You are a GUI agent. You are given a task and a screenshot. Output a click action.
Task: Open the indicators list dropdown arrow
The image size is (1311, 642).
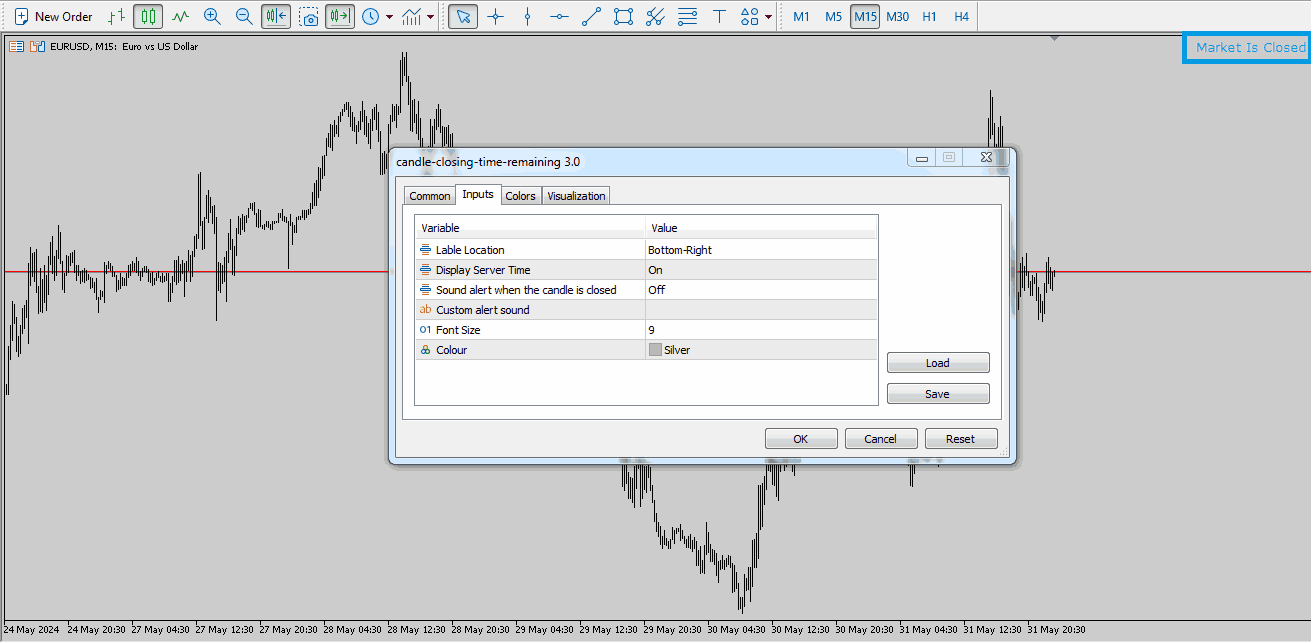pyautogui.click(x=430, y=17)
